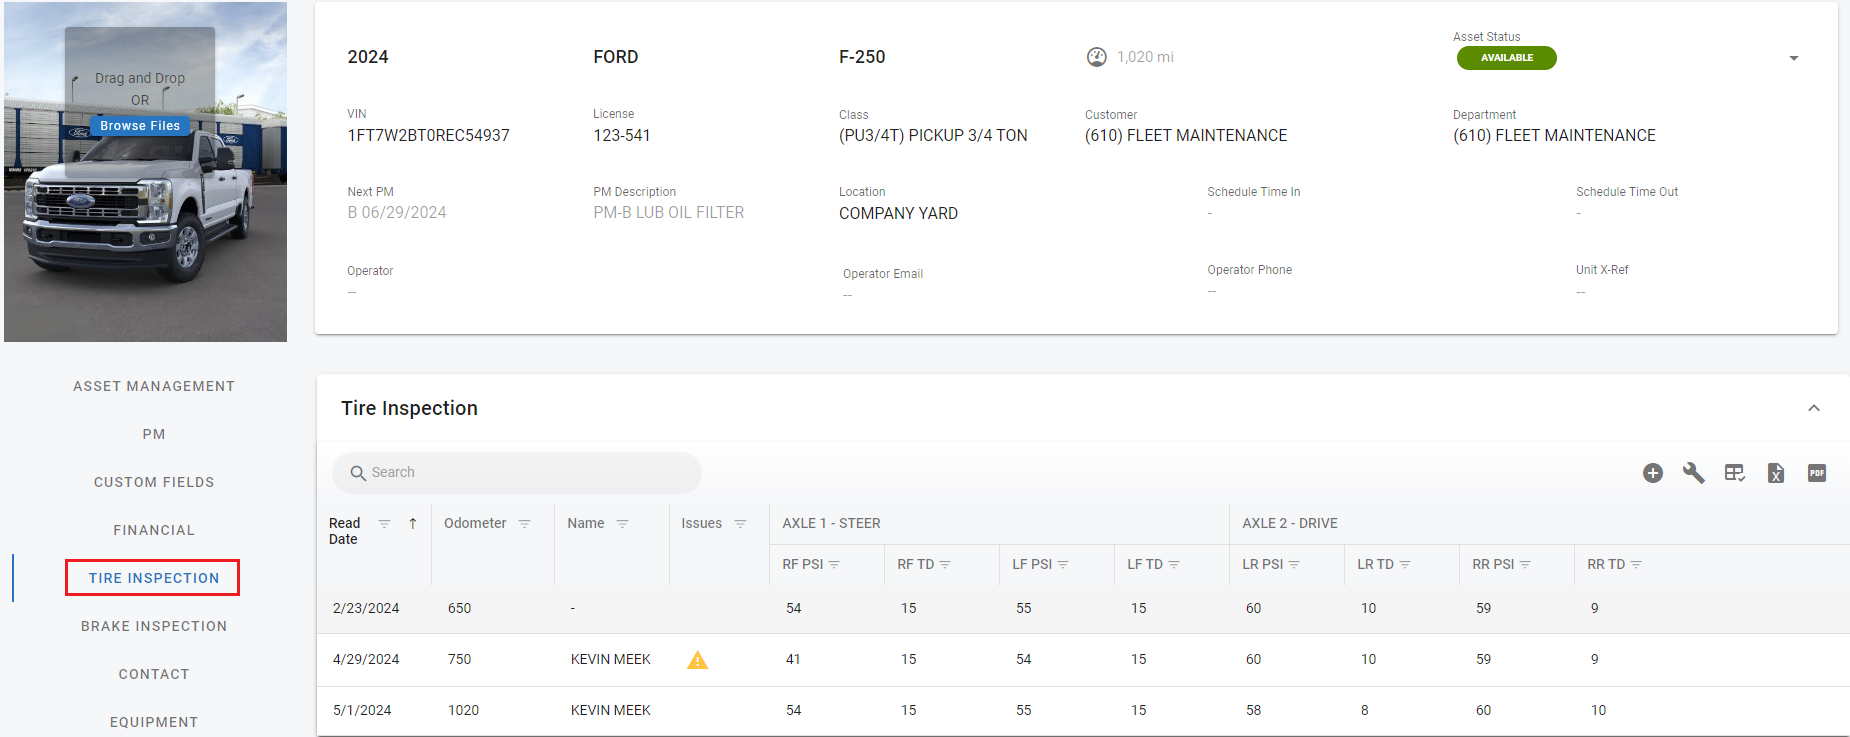The height and width of the screenshot is (737, 1850).
Task: Open the Odometer column filter icon
Action: click(x=524, y=524)
